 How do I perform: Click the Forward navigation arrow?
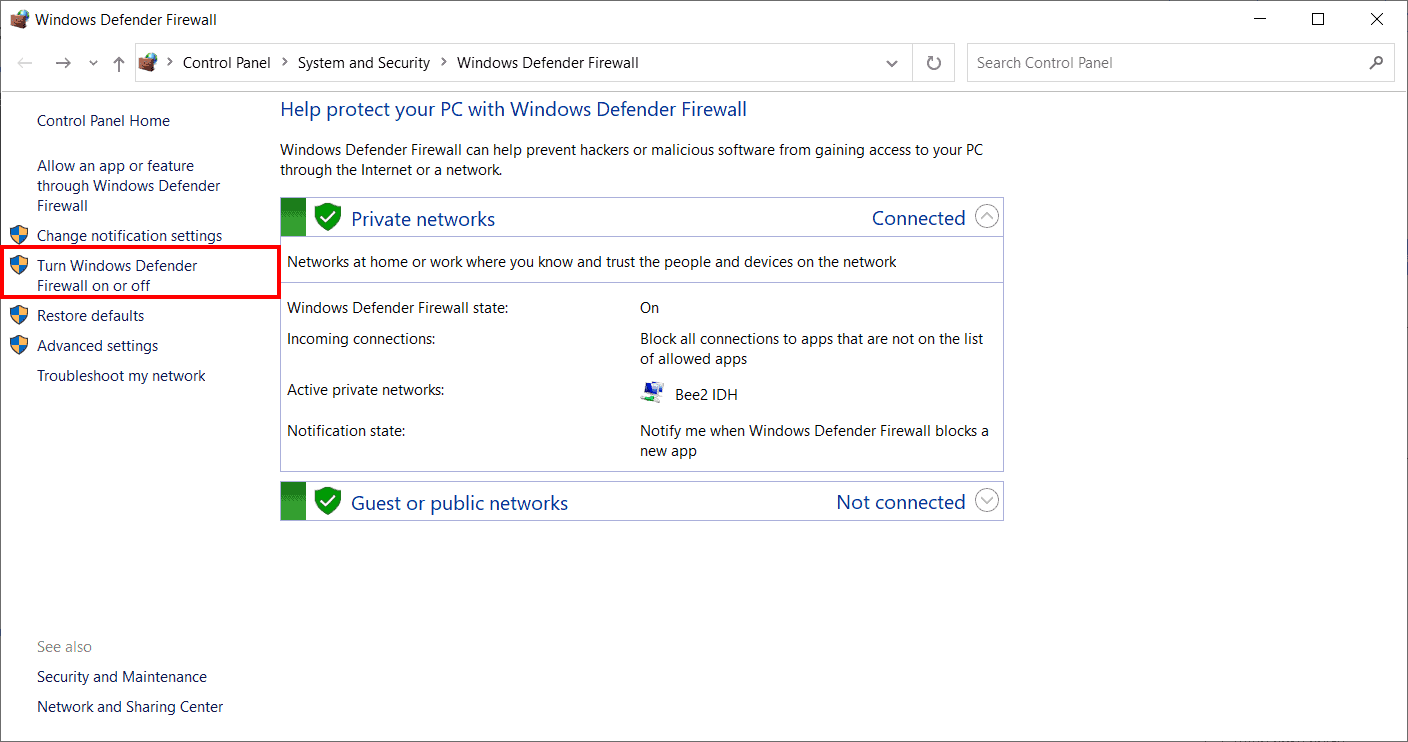coord(63,63)
